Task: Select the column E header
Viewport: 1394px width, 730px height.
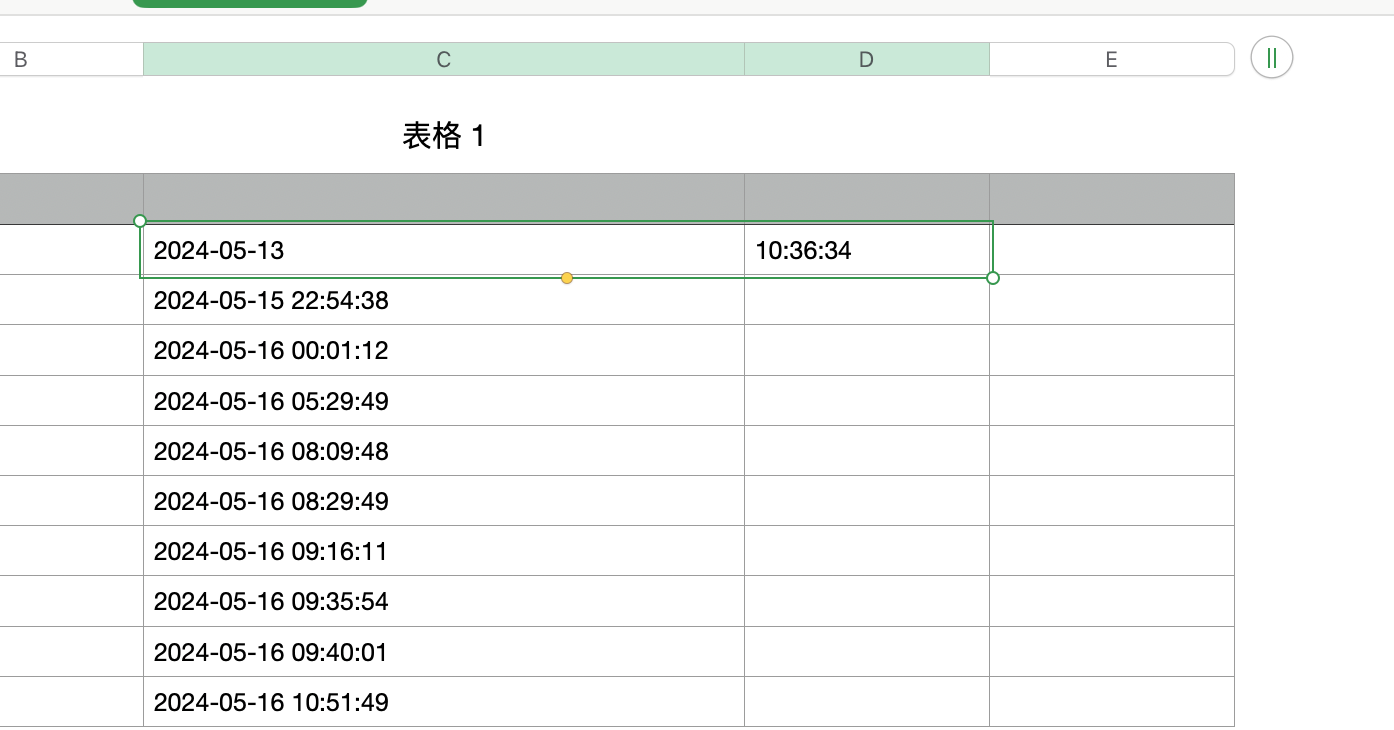Action: pyautogui.click(x=1110, y=60)
